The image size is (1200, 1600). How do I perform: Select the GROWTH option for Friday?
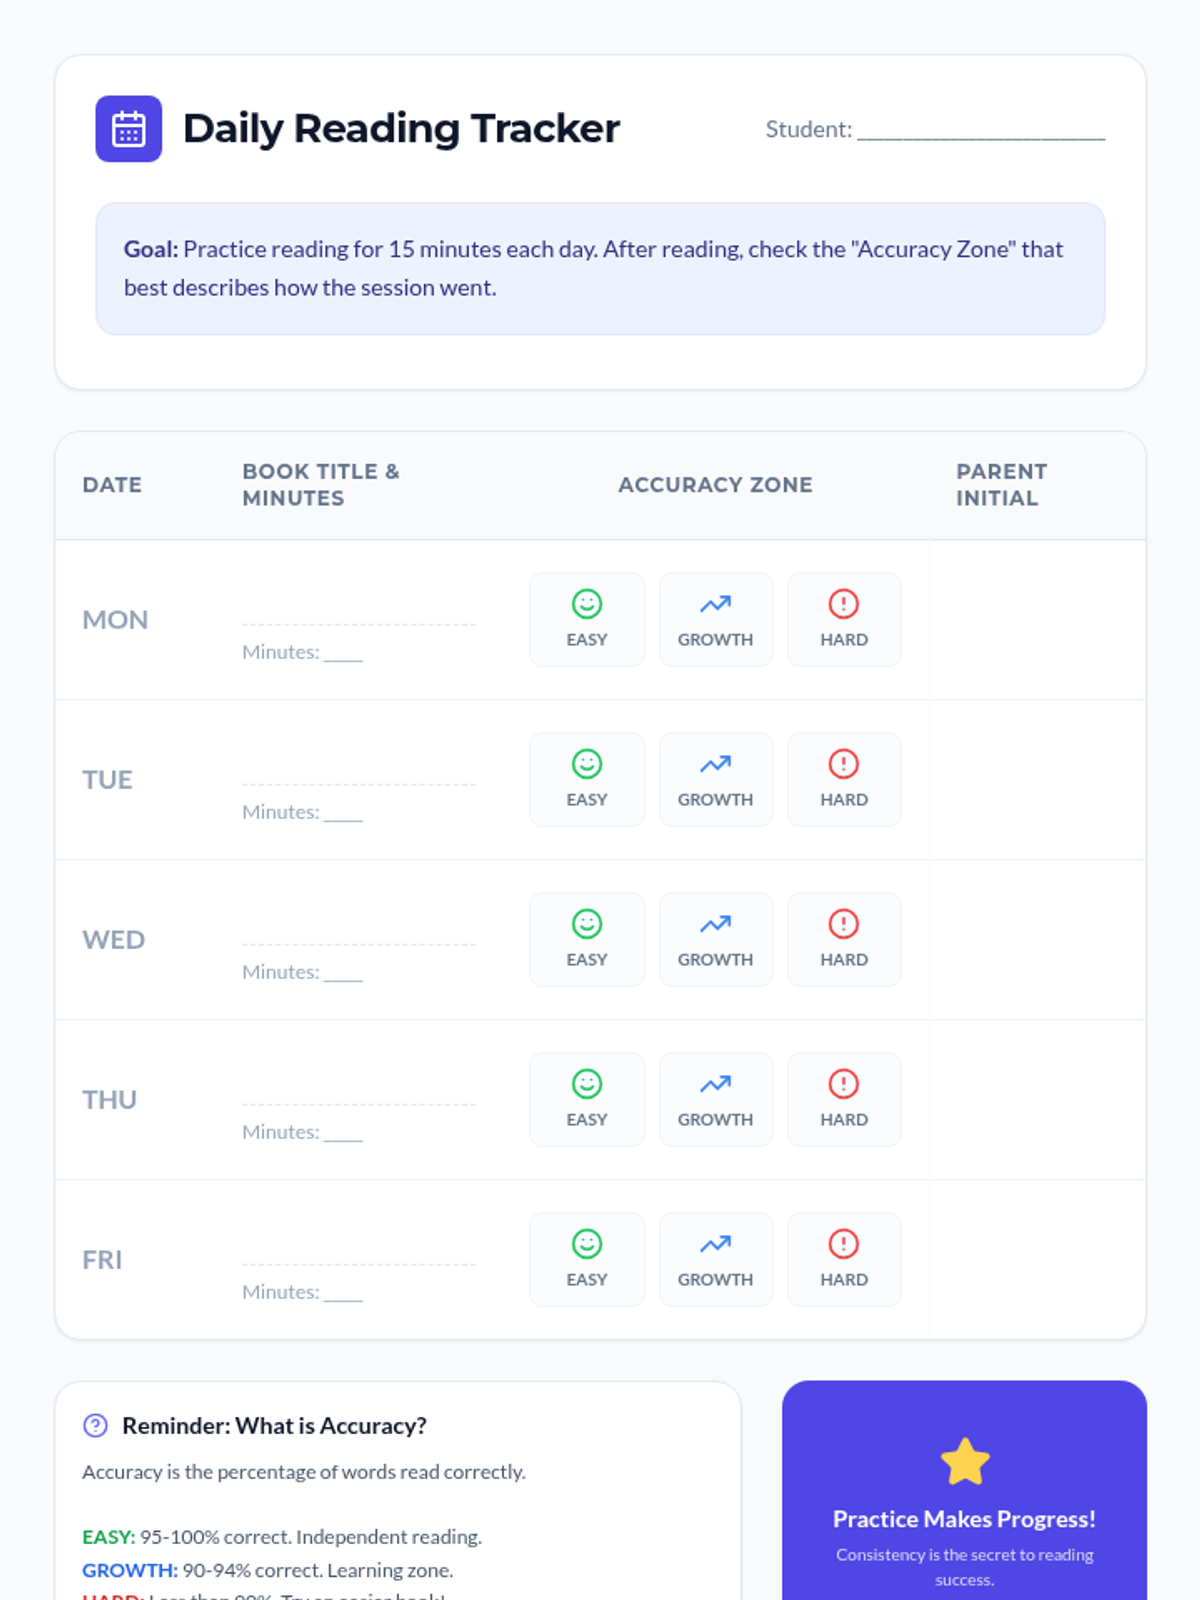click(x=715, y=1260)
